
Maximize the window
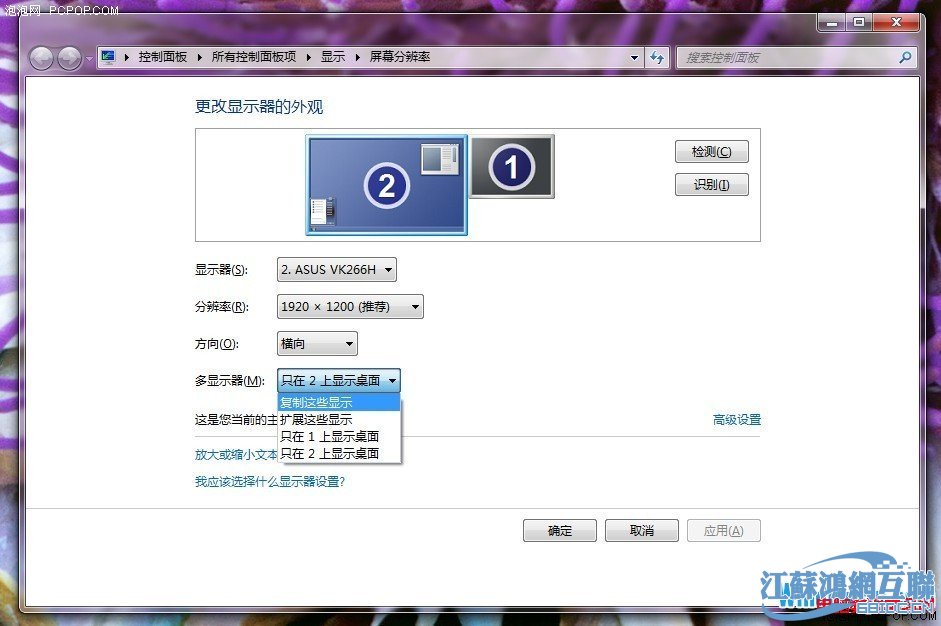click(859, 23)
